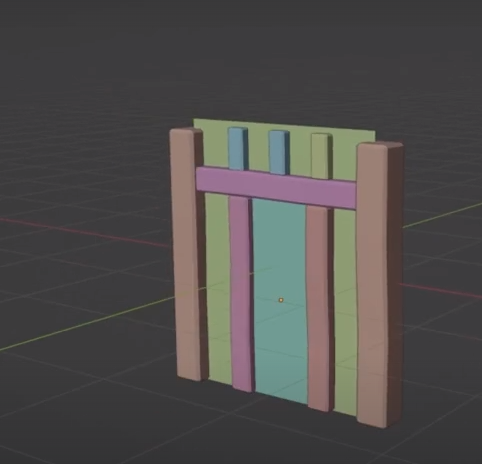Select the brown plank bordering the teal door
This screenshot has width=482, height=464.
point(319,308)
